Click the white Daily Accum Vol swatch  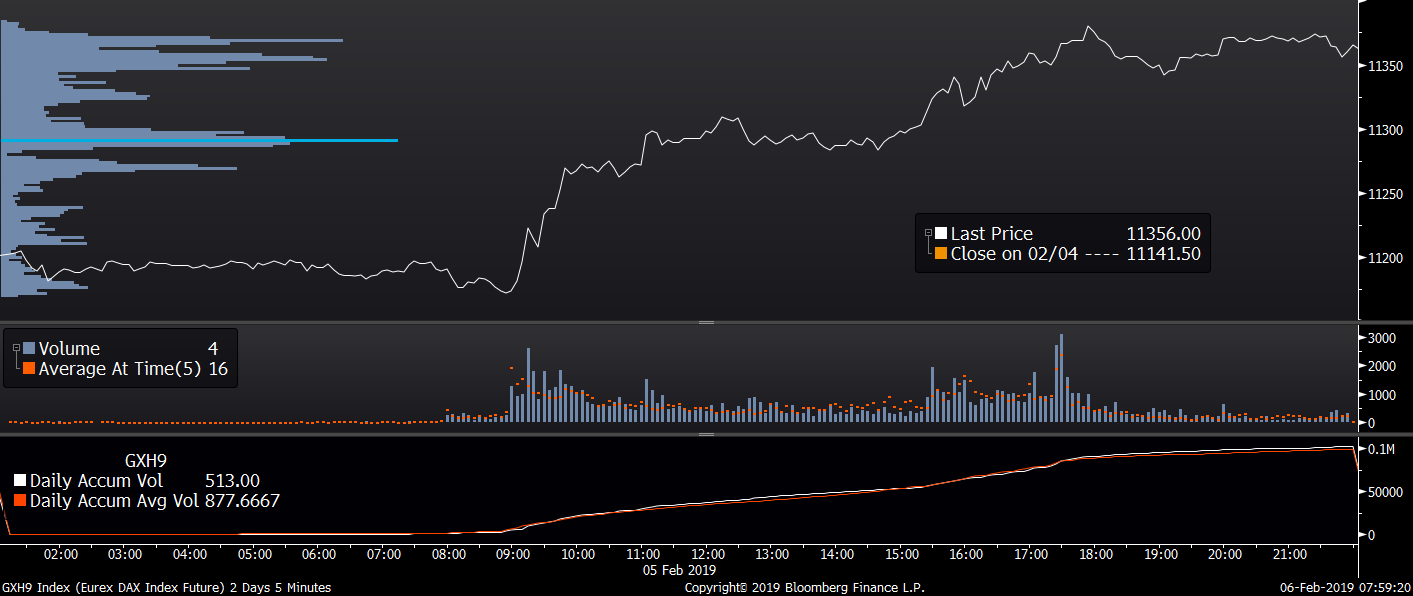20,481
